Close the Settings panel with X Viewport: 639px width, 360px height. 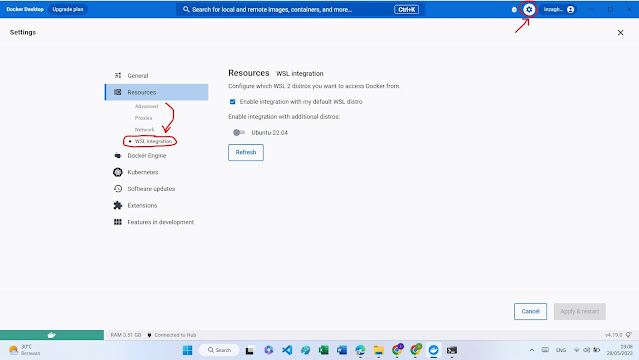pyautogui.click(x=620, y=33)
